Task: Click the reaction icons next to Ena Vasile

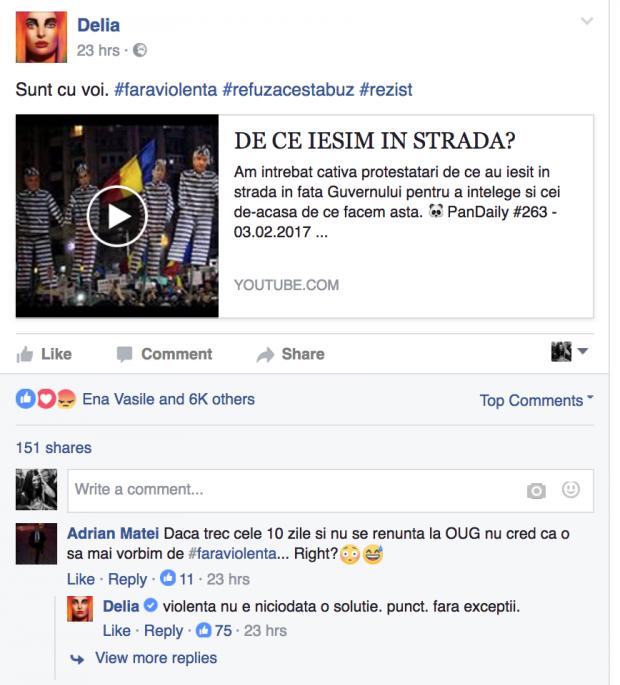Action: pyautogui.click(x=46, y=399)
